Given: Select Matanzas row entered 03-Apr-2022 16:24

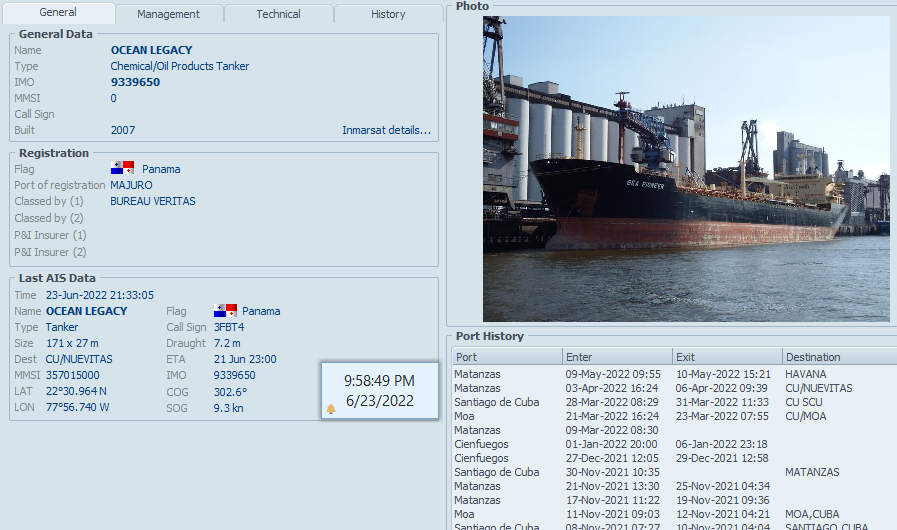Looking at the screenshot, I should pos(674,388).
